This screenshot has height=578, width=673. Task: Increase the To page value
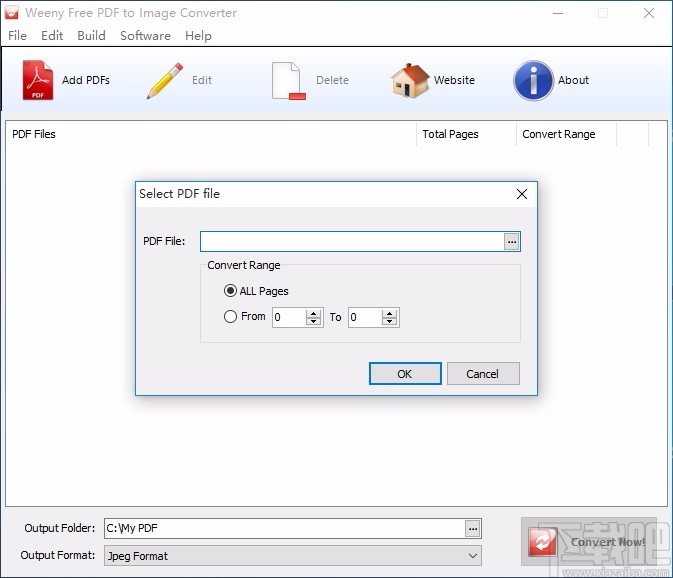(x=389, y=313)
